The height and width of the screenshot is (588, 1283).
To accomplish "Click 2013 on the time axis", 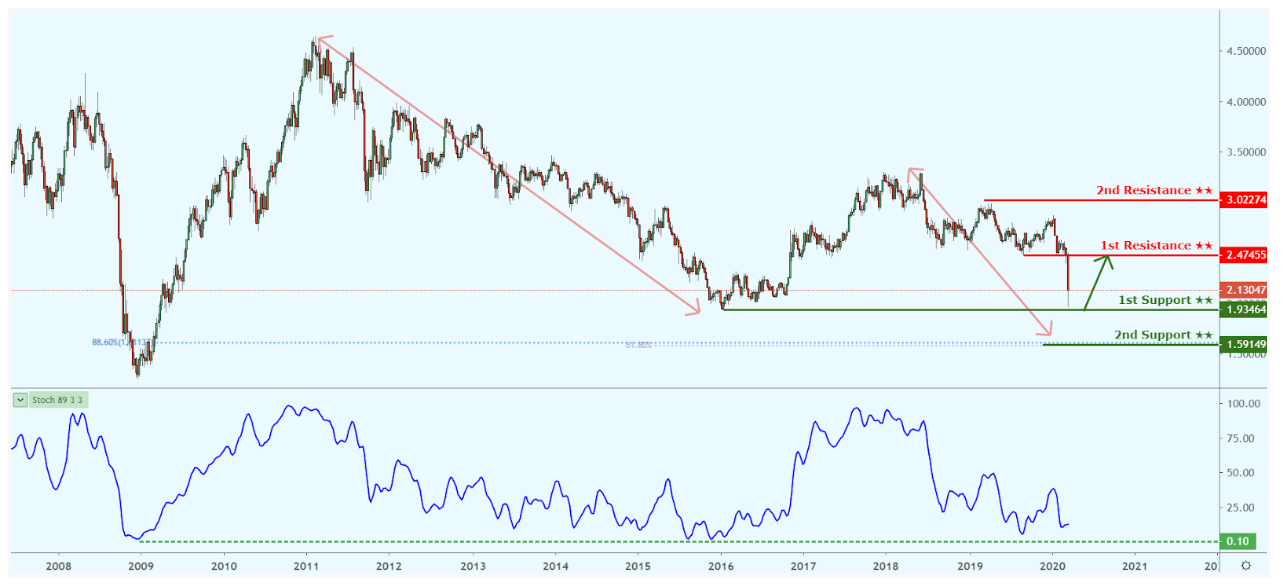I will click(472, 566).
